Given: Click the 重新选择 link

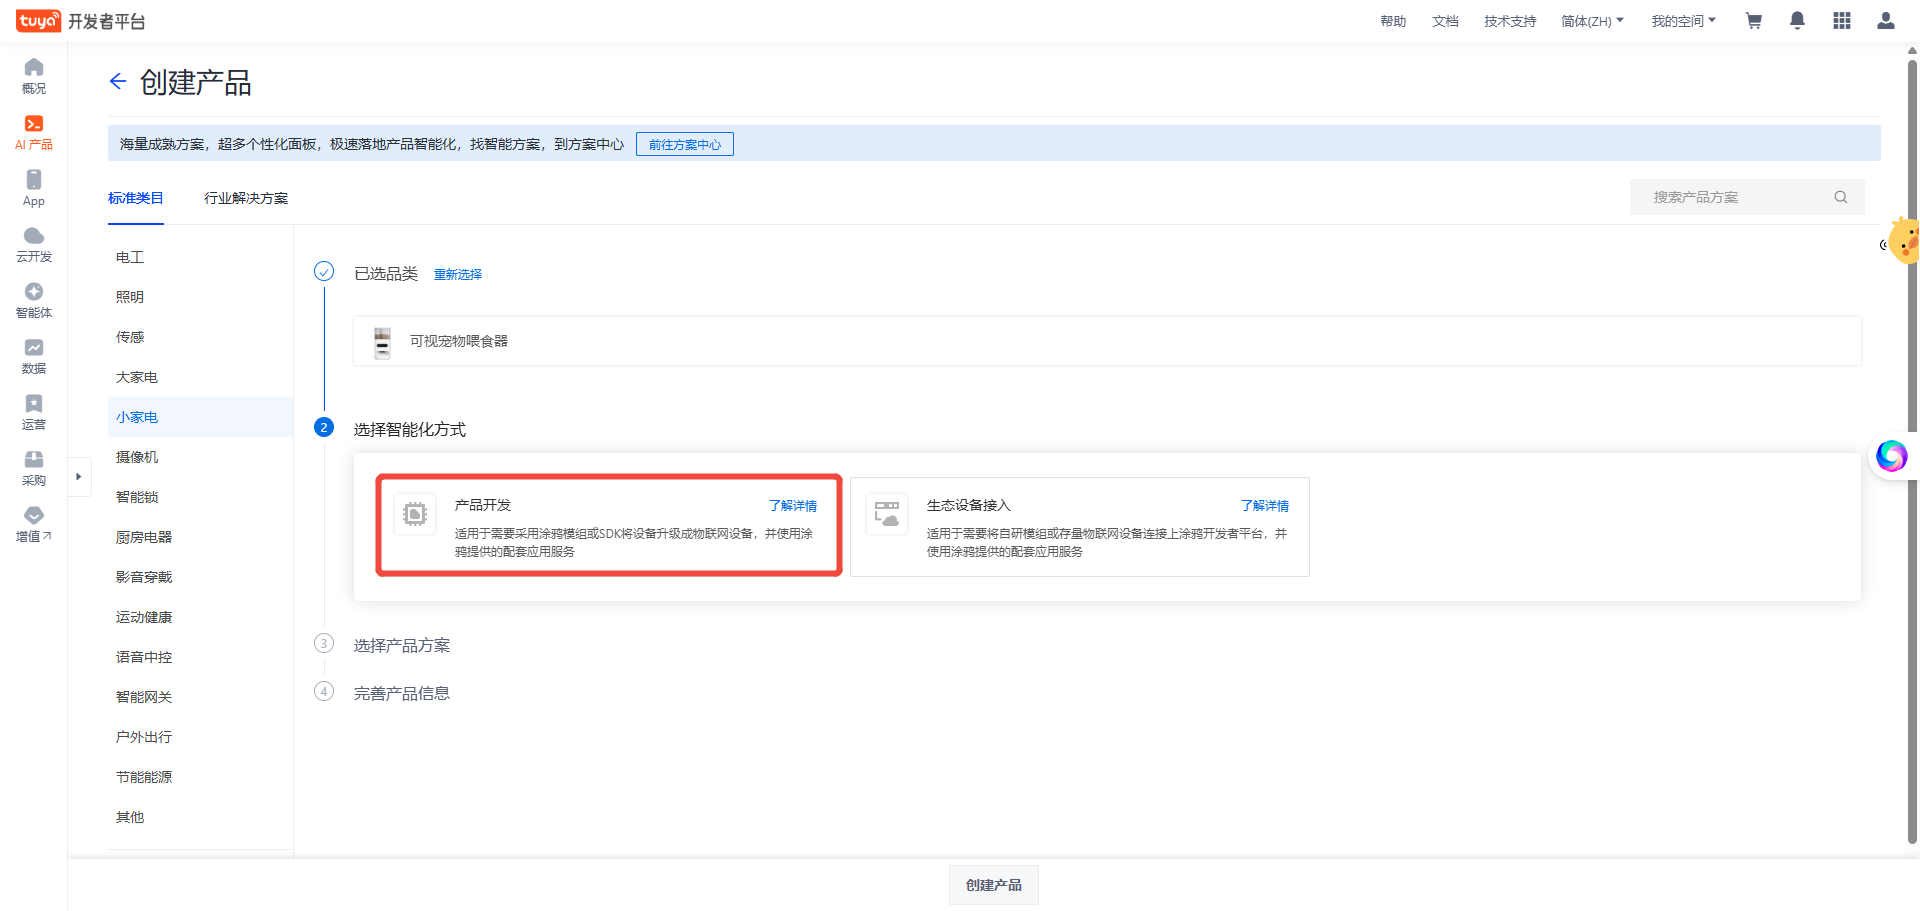Looking at the screenshot, I should (x=457, y=275).
